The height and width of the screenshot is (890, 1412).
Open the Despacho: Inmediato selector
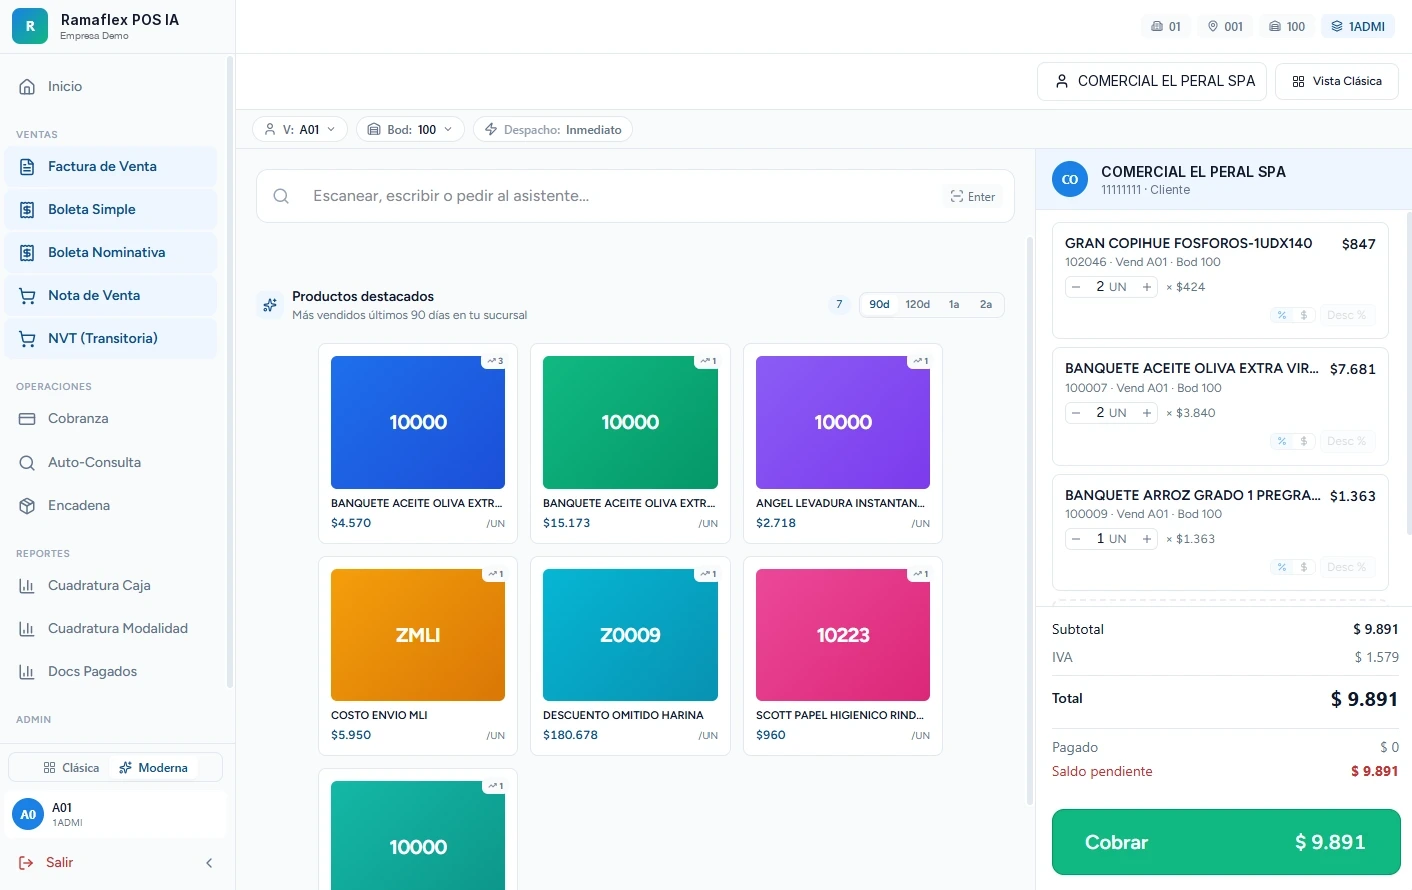click(x=553, y=130)
